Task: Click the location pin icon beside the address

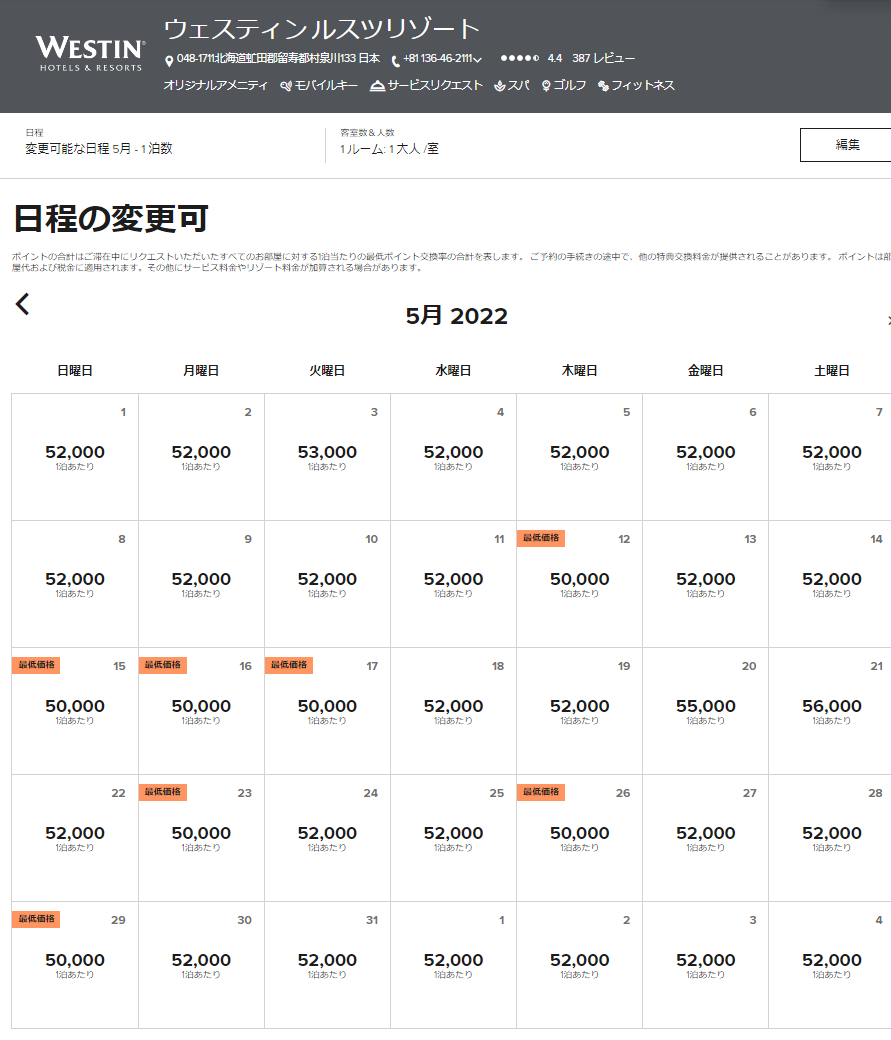Action: click(169, 61)
